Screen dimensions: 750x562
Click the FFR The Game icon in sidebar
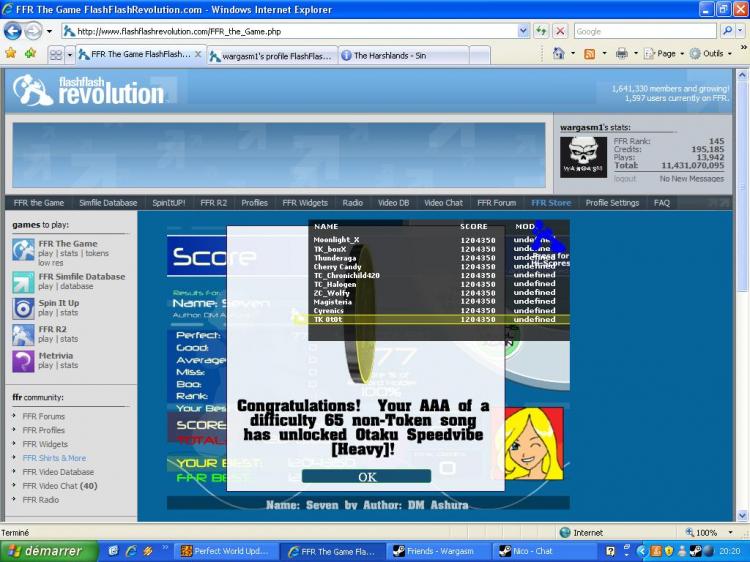23,249
